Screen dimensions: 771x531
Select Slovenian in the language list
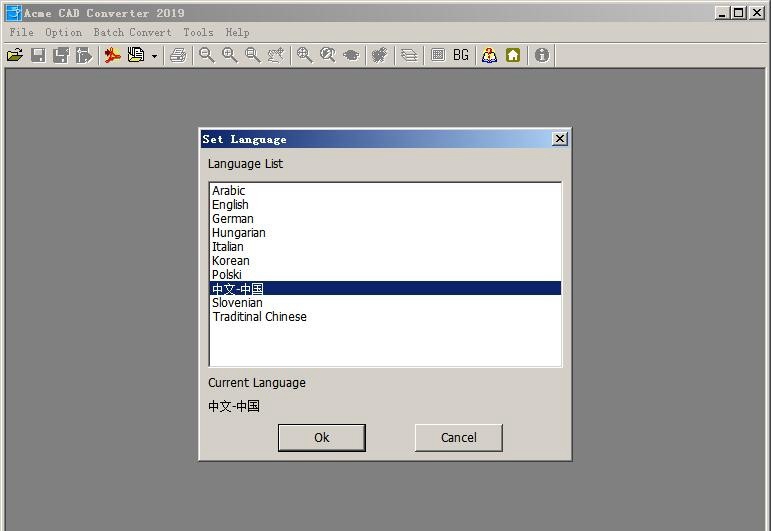pyautogui.click(x=385, y=302)
